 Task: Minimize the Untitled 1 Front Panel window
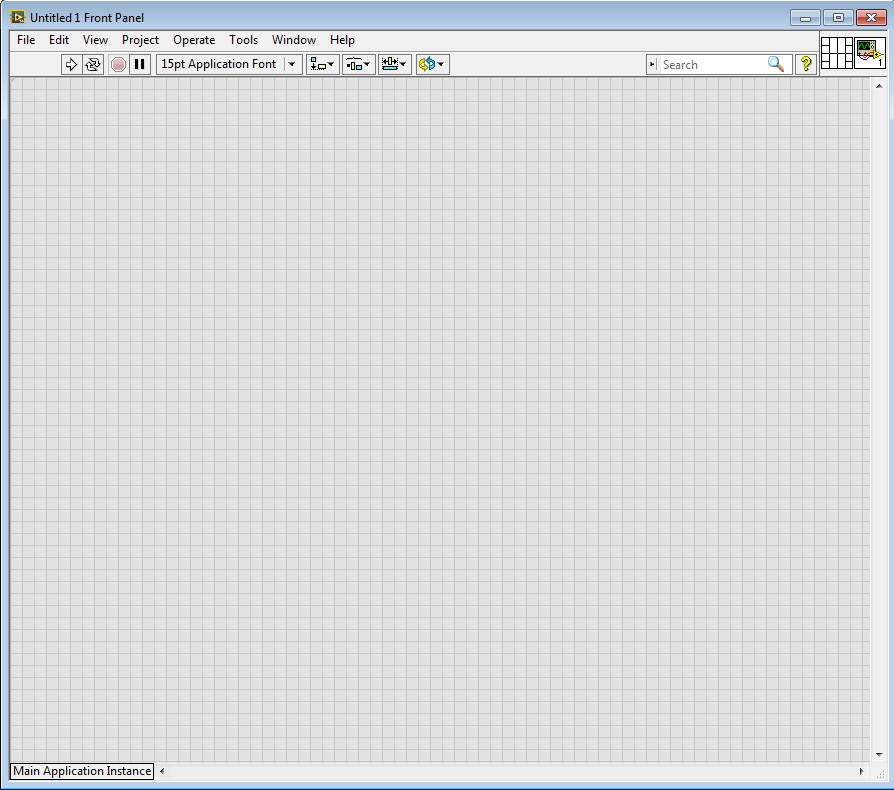805,18
